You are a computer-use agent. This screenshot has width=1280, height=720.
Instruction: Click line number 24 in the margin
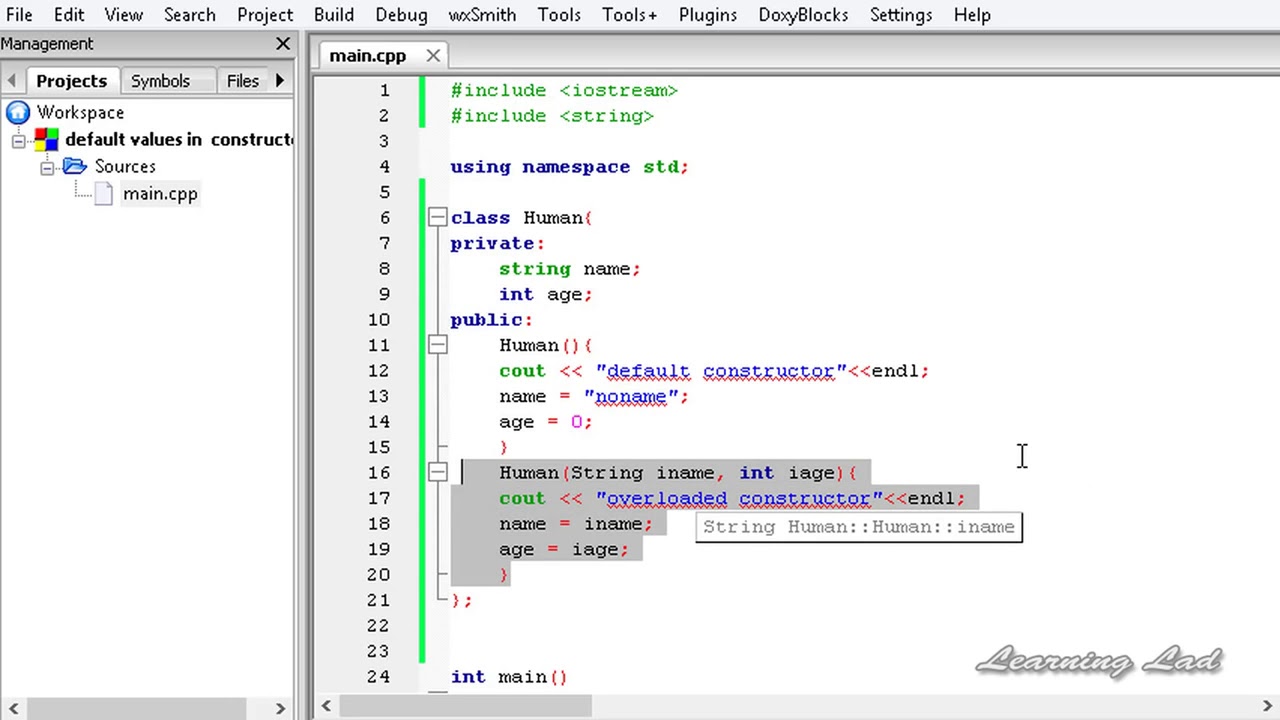coord(378,677)
